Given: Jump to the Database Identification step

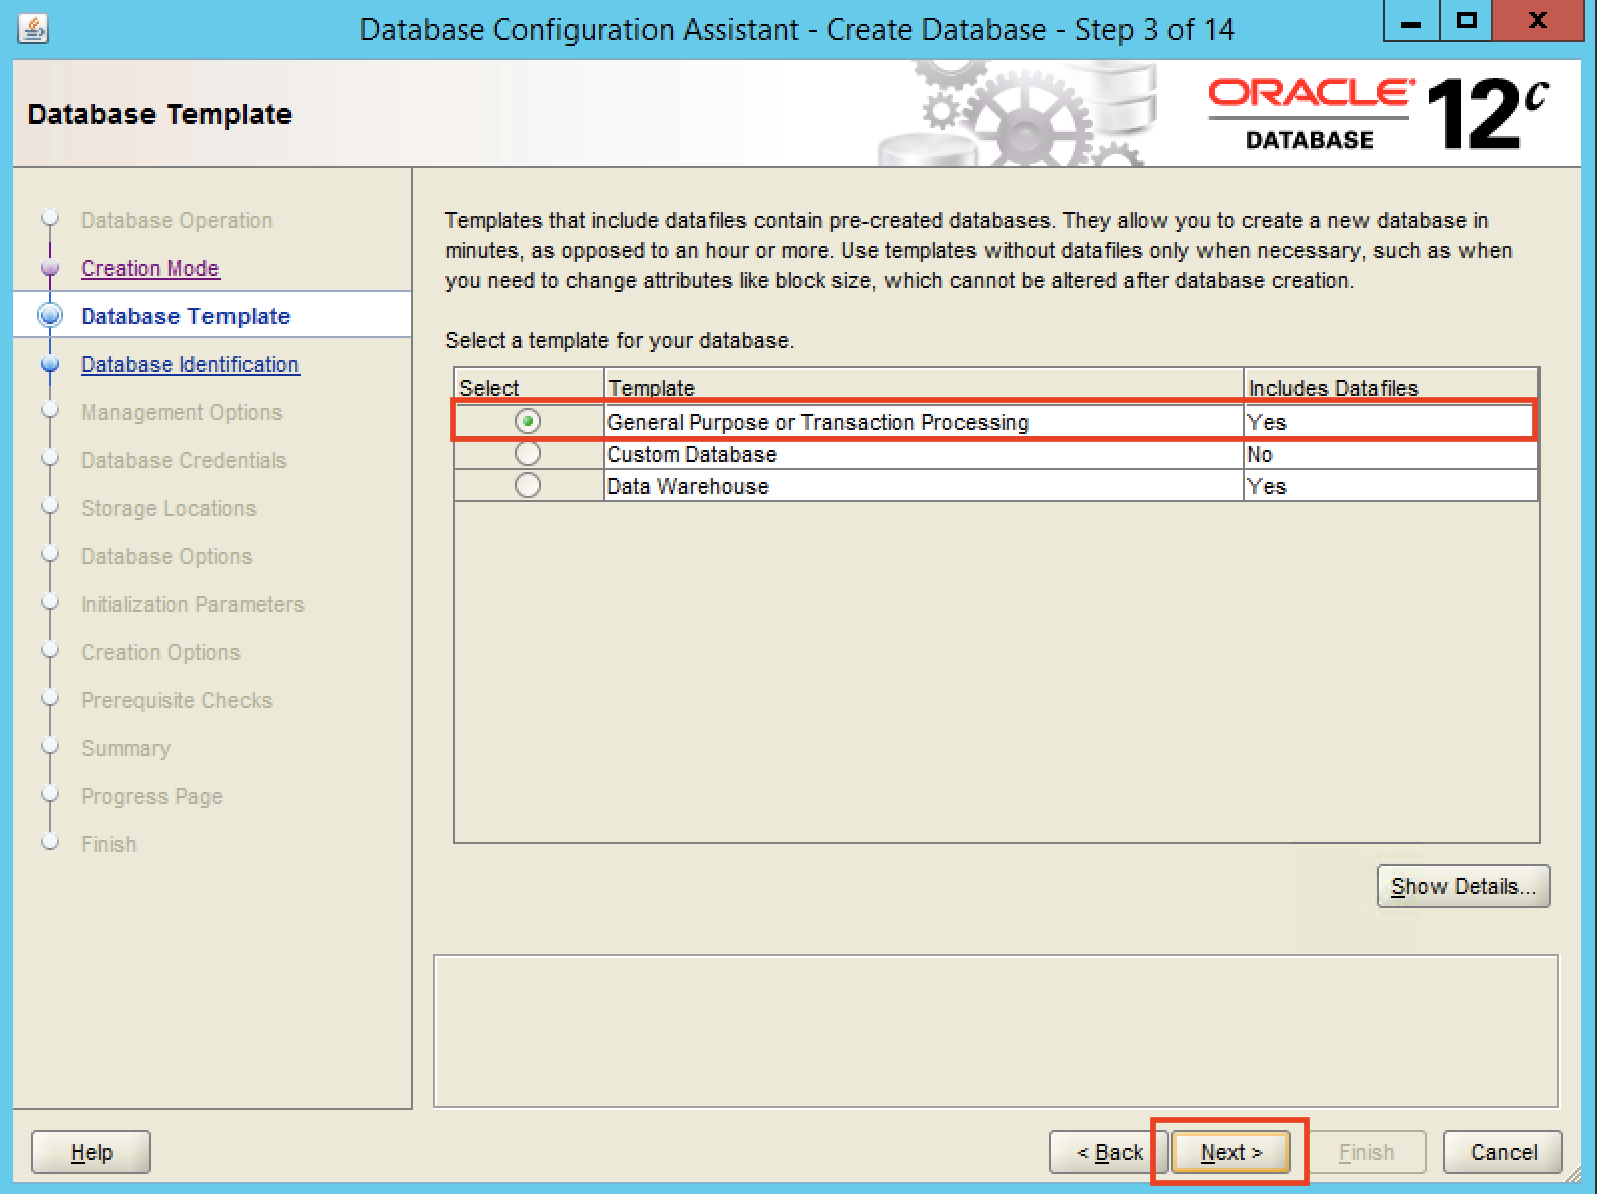Looking at the screenshot, I should click(190, 364).
